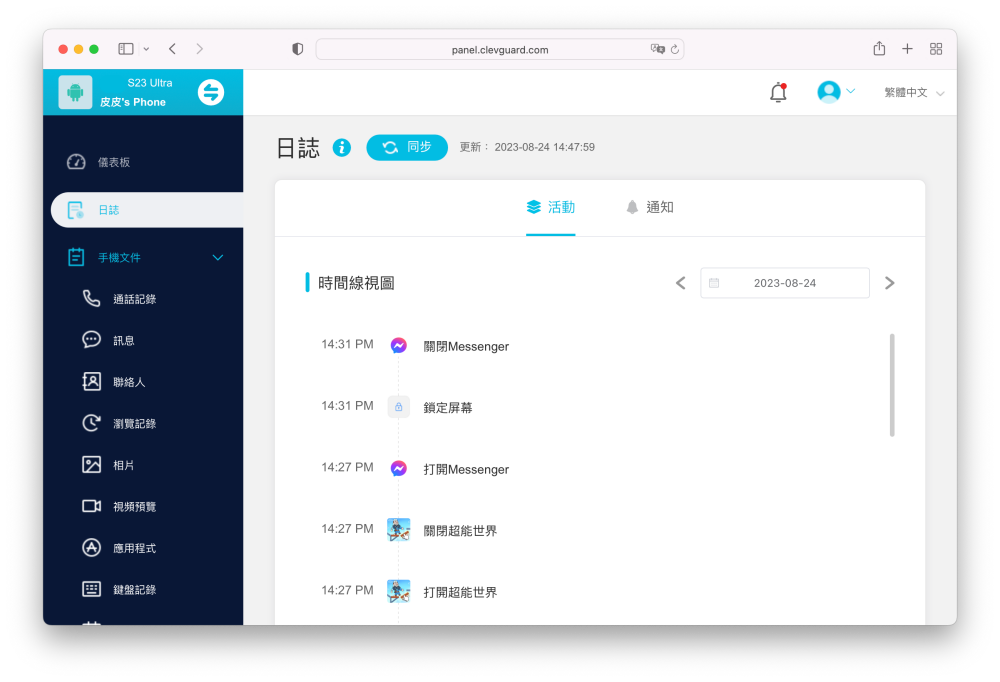The image size is (1000, 682).
Task: Open the notification bell icon
Action: pyautogui.click(x=778, y=93)
